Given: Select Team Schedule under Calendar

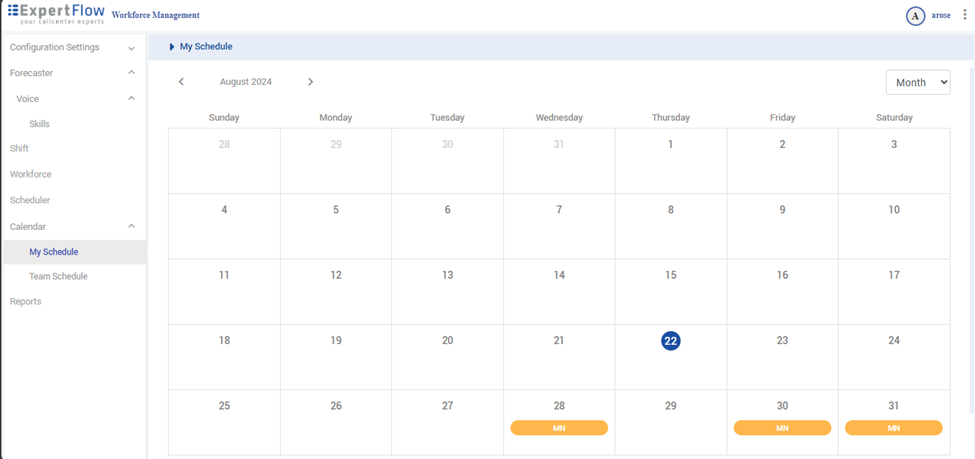Looking at the screenshot, I should 58,276.
